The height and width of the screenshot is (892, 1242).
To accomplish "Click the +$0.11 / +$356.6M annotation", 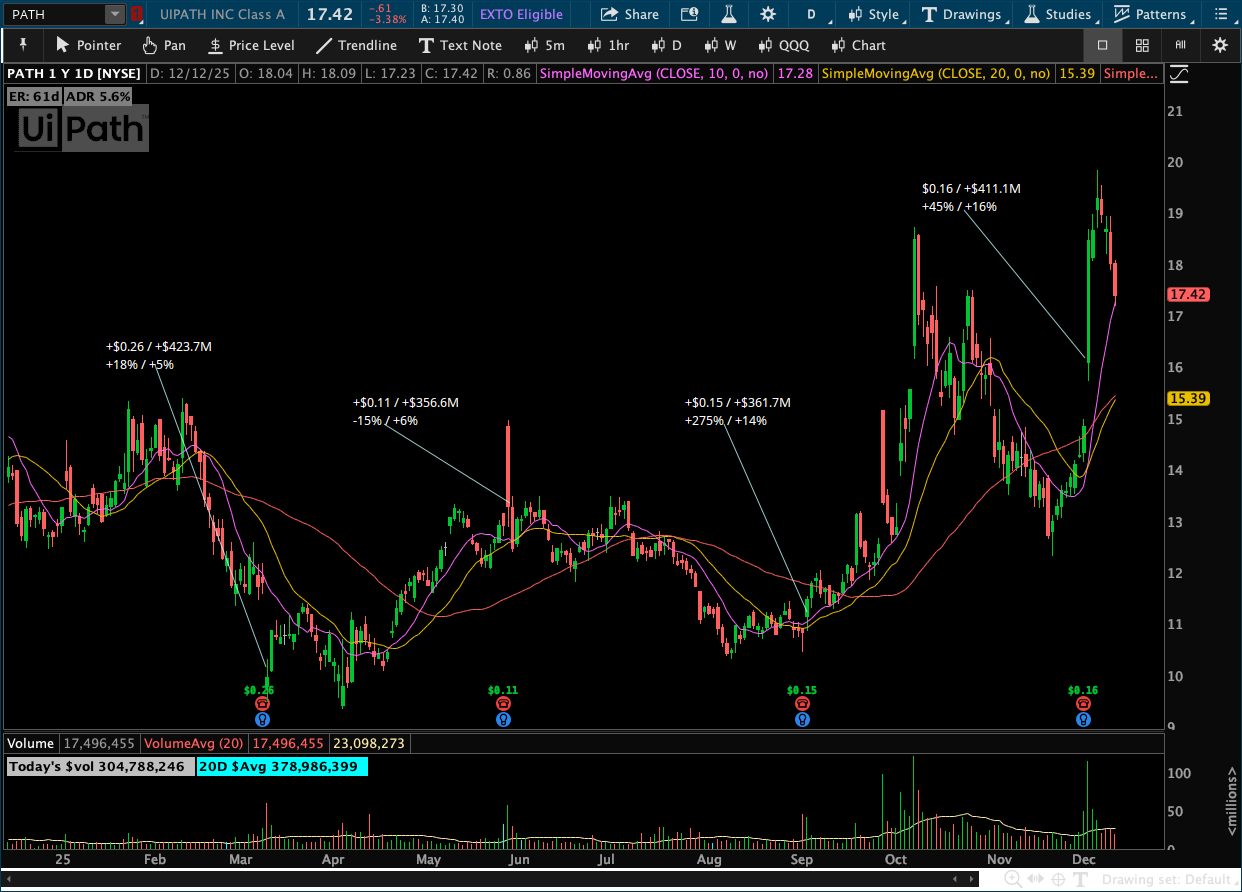I will [406, 403].
